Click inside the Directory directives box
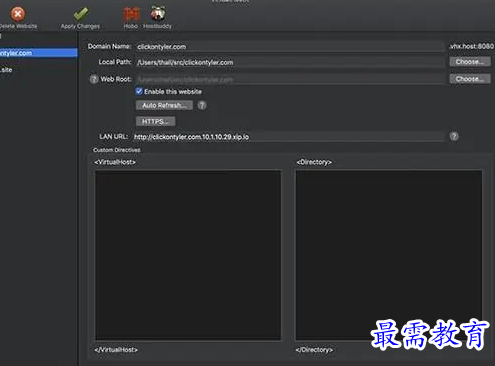The width and height of the screenshot is (495, 366). point(389,255)
